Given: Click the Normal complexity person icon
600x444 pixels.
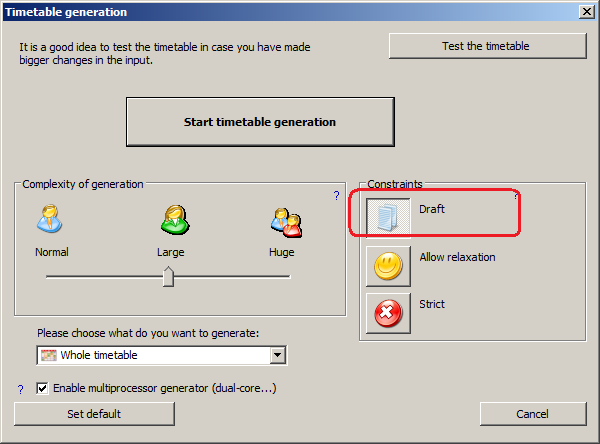Looking at the screenshot, I should 50,220.
